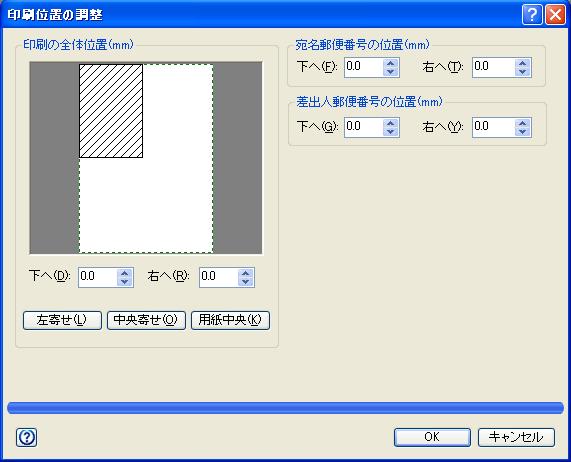Focus the 下へ(D) input field
Image resolution: width=571 pixels, height=462 pixels.
98,277
